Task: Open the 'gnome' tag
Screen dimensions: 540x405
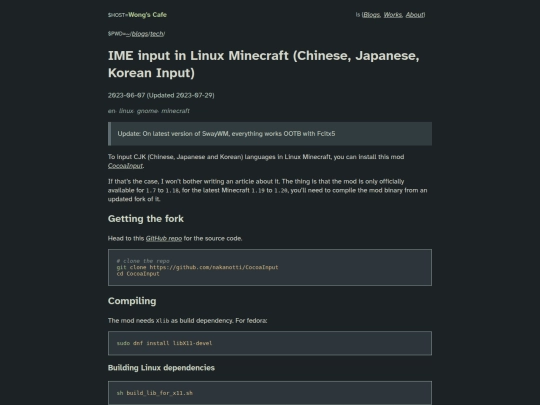Action: [x=147, y=111]
